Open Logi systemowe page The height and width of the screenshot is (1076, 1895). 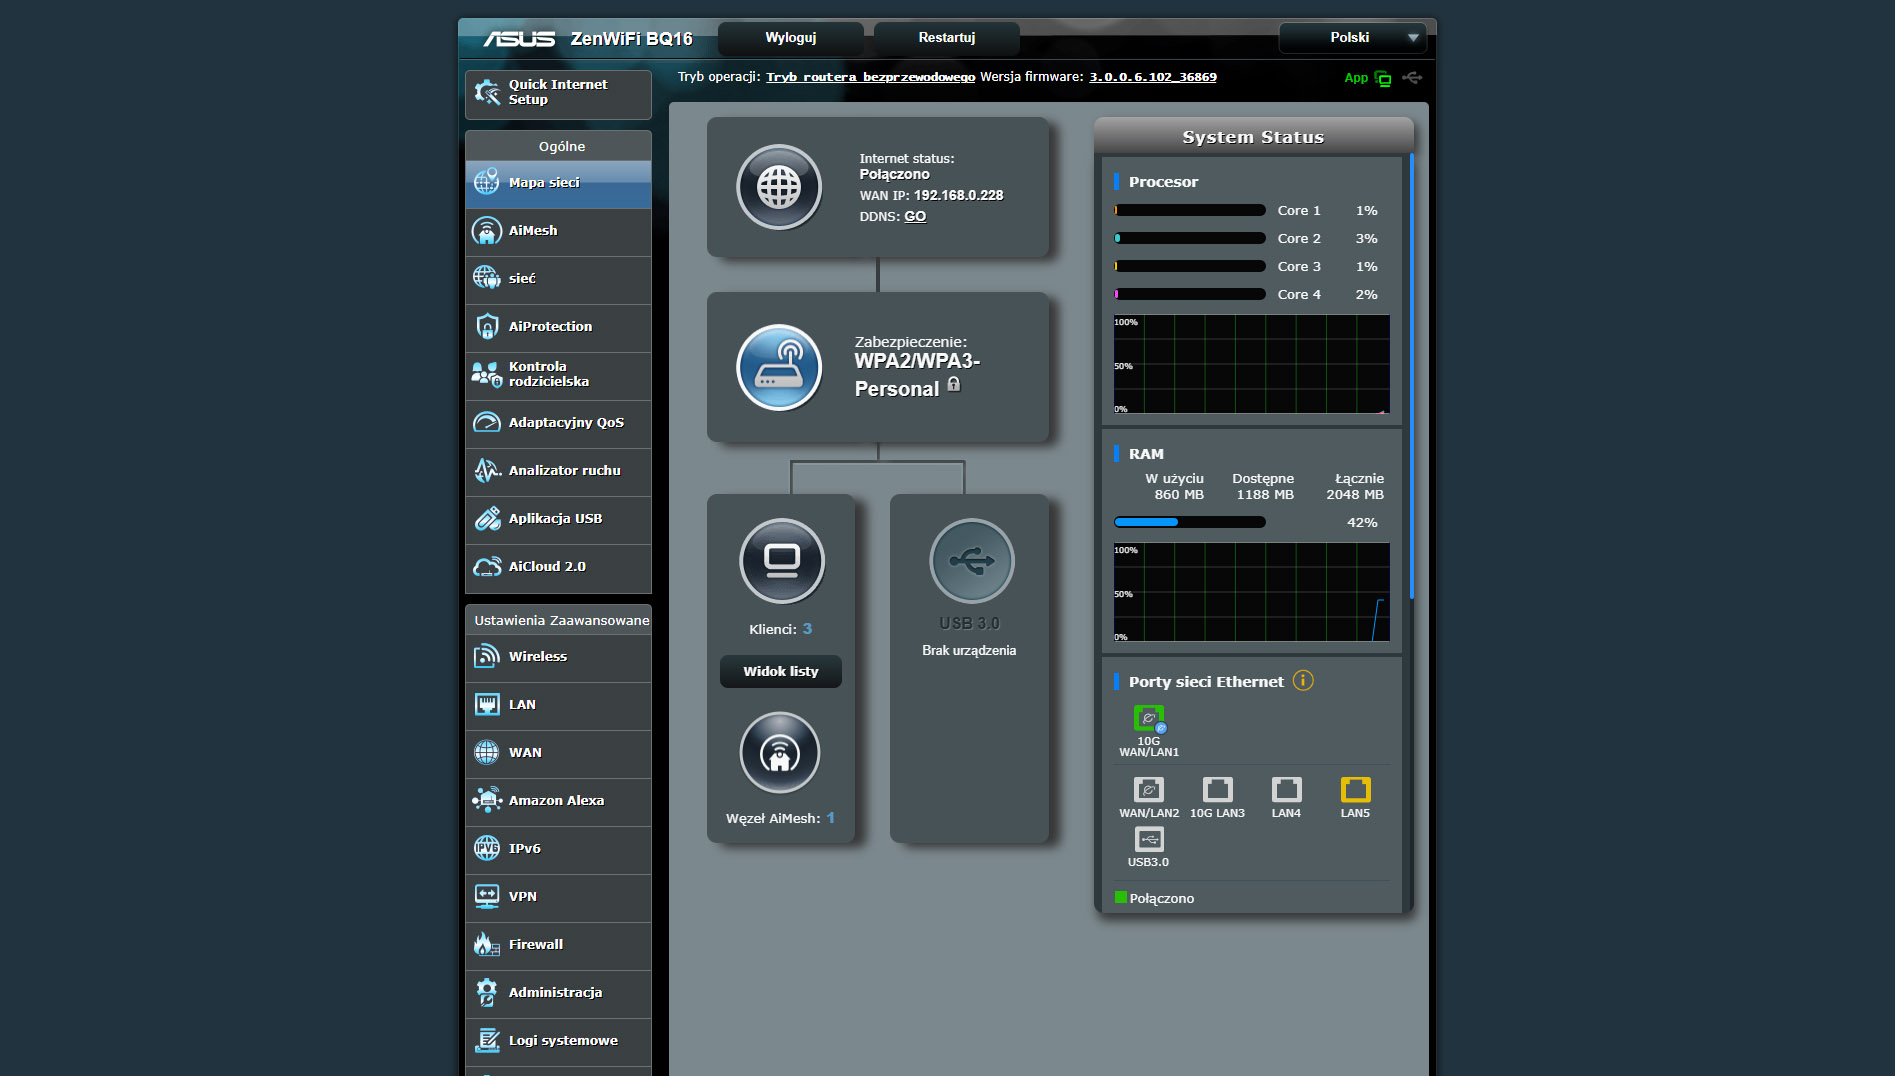pos(558,1041)
